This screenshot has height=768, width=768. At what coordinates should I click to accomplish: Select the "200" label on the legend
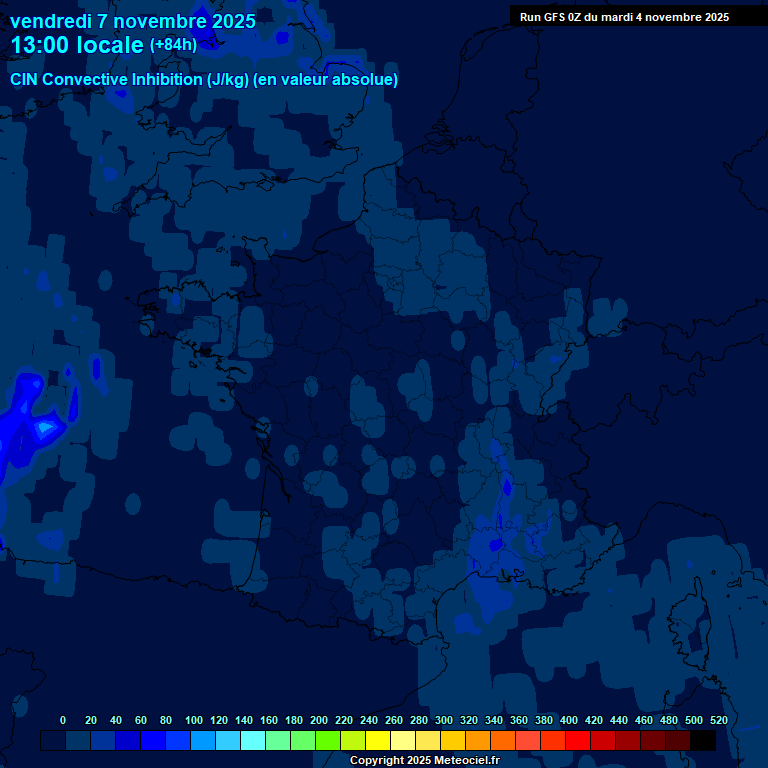(319, 720)
